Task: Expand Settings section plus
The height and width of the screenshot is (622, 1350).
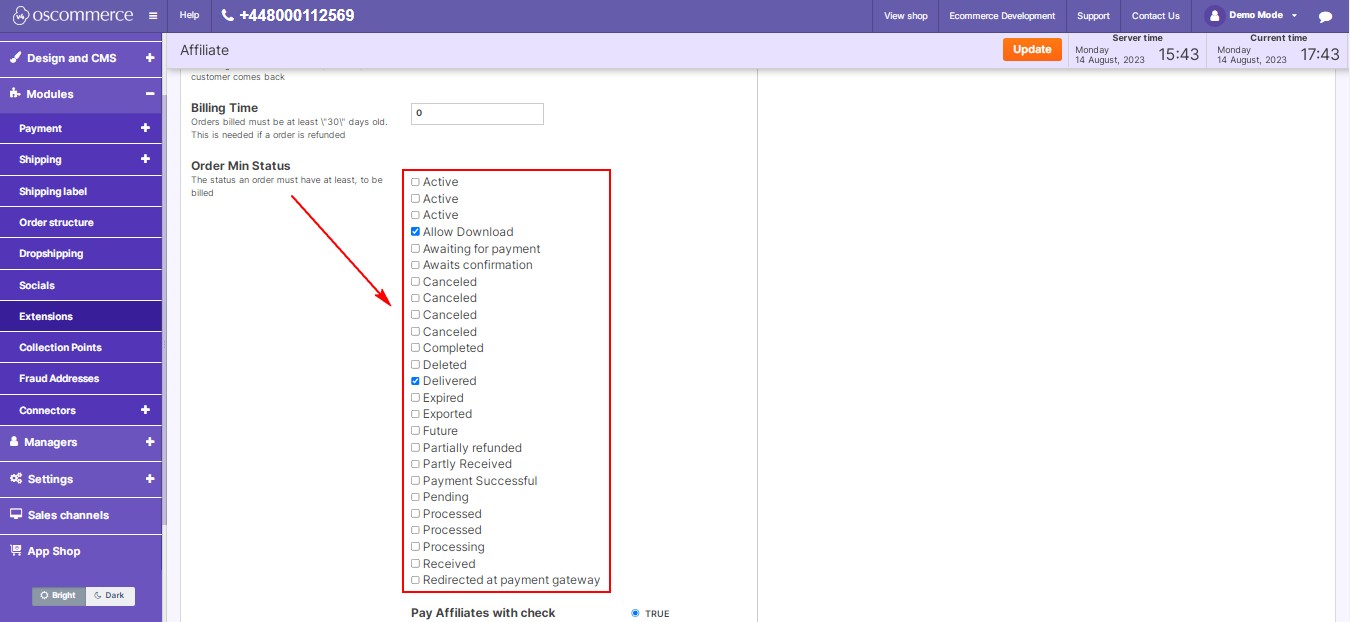Action: click(x=149, y=479)
